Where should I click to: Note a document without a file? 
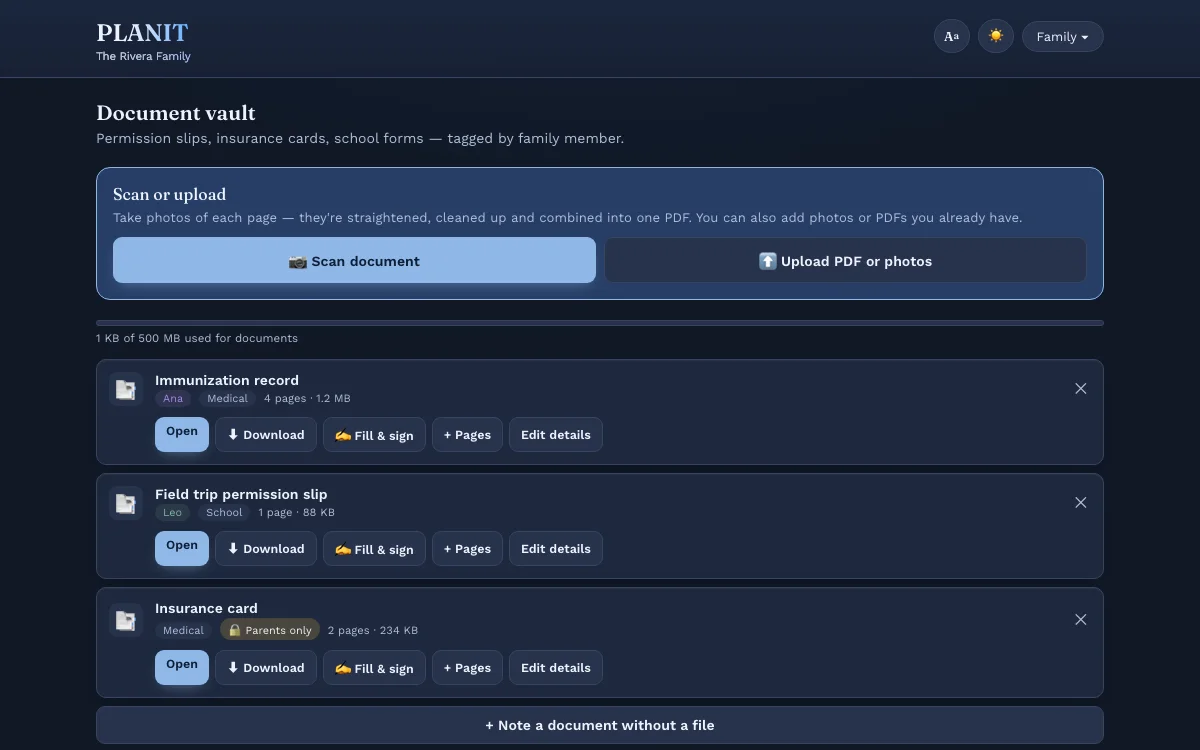(600, 725)
